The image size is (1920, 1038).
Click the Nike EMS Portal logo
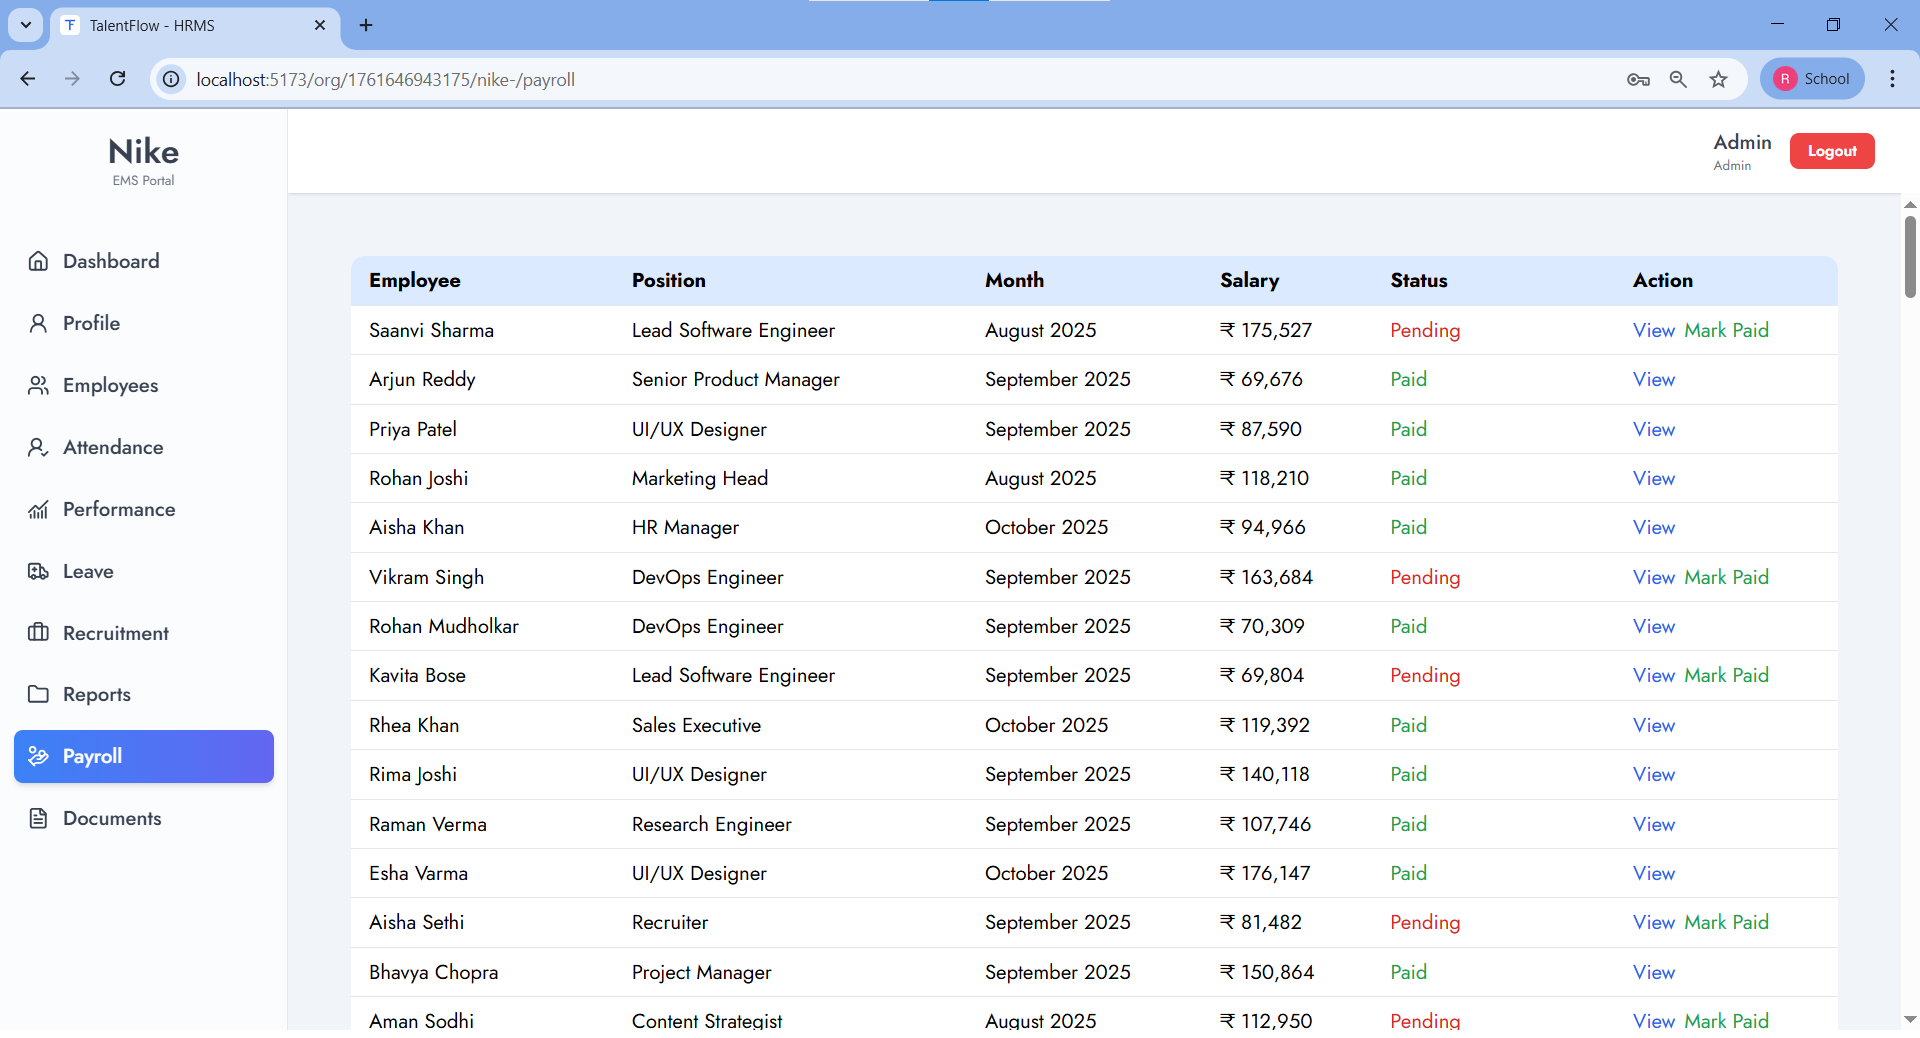(144, 160)
